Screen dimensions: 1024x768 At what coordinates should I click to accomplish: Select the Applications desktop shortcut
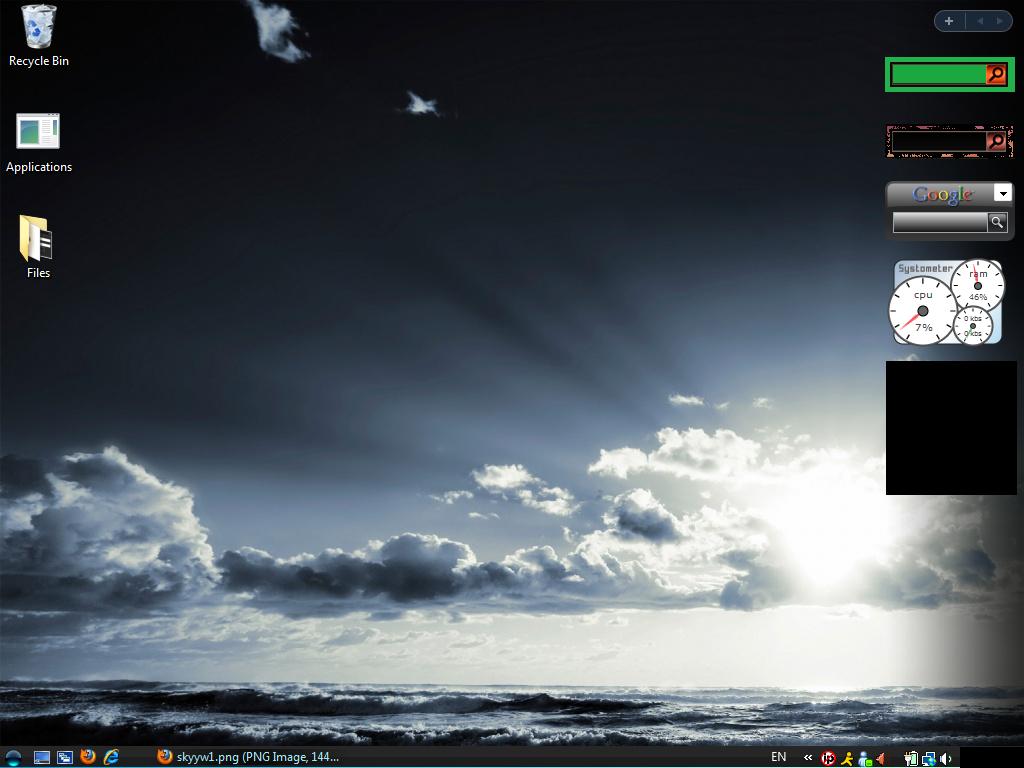tap(39, 143)
